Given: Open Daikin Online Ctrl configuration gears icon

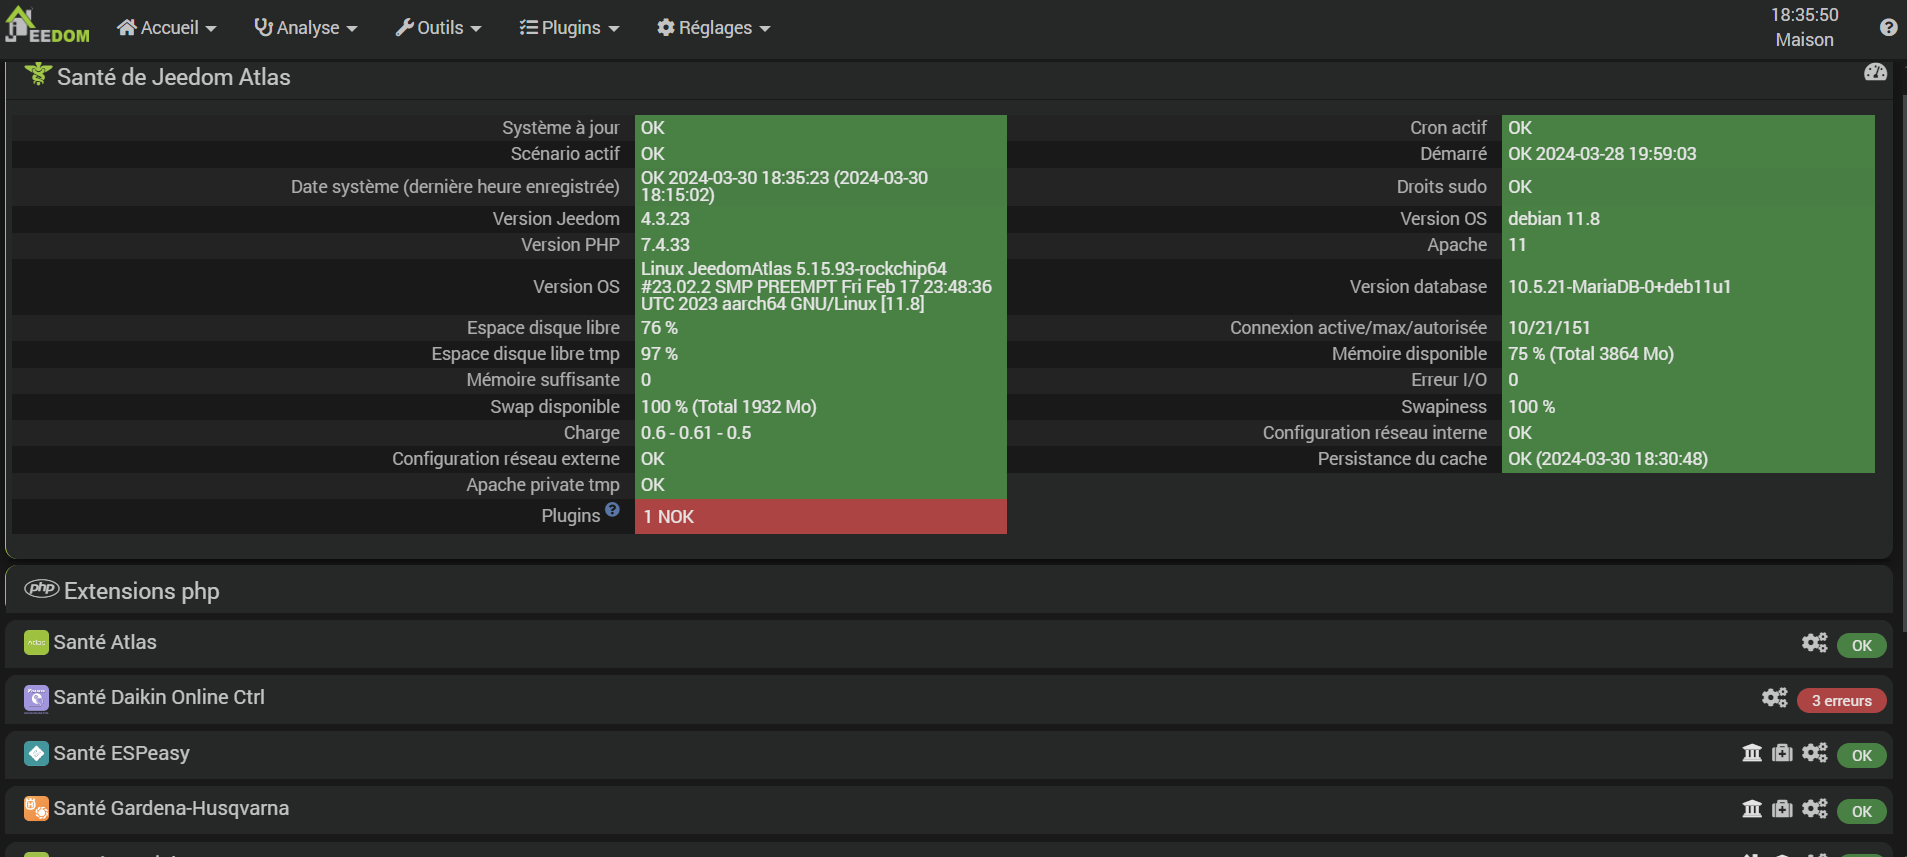Looking at the screenshot, I should pos(1774,698).
